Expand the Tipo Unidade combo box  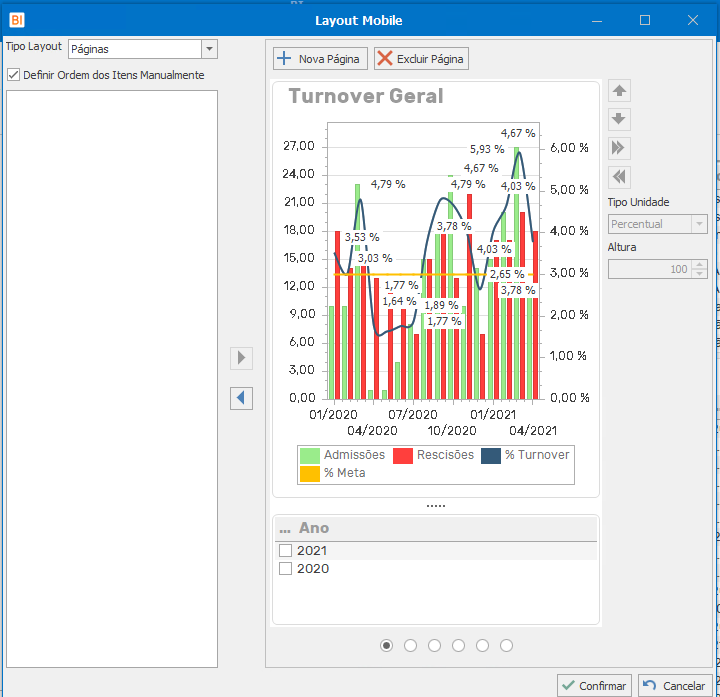(699, 224)
